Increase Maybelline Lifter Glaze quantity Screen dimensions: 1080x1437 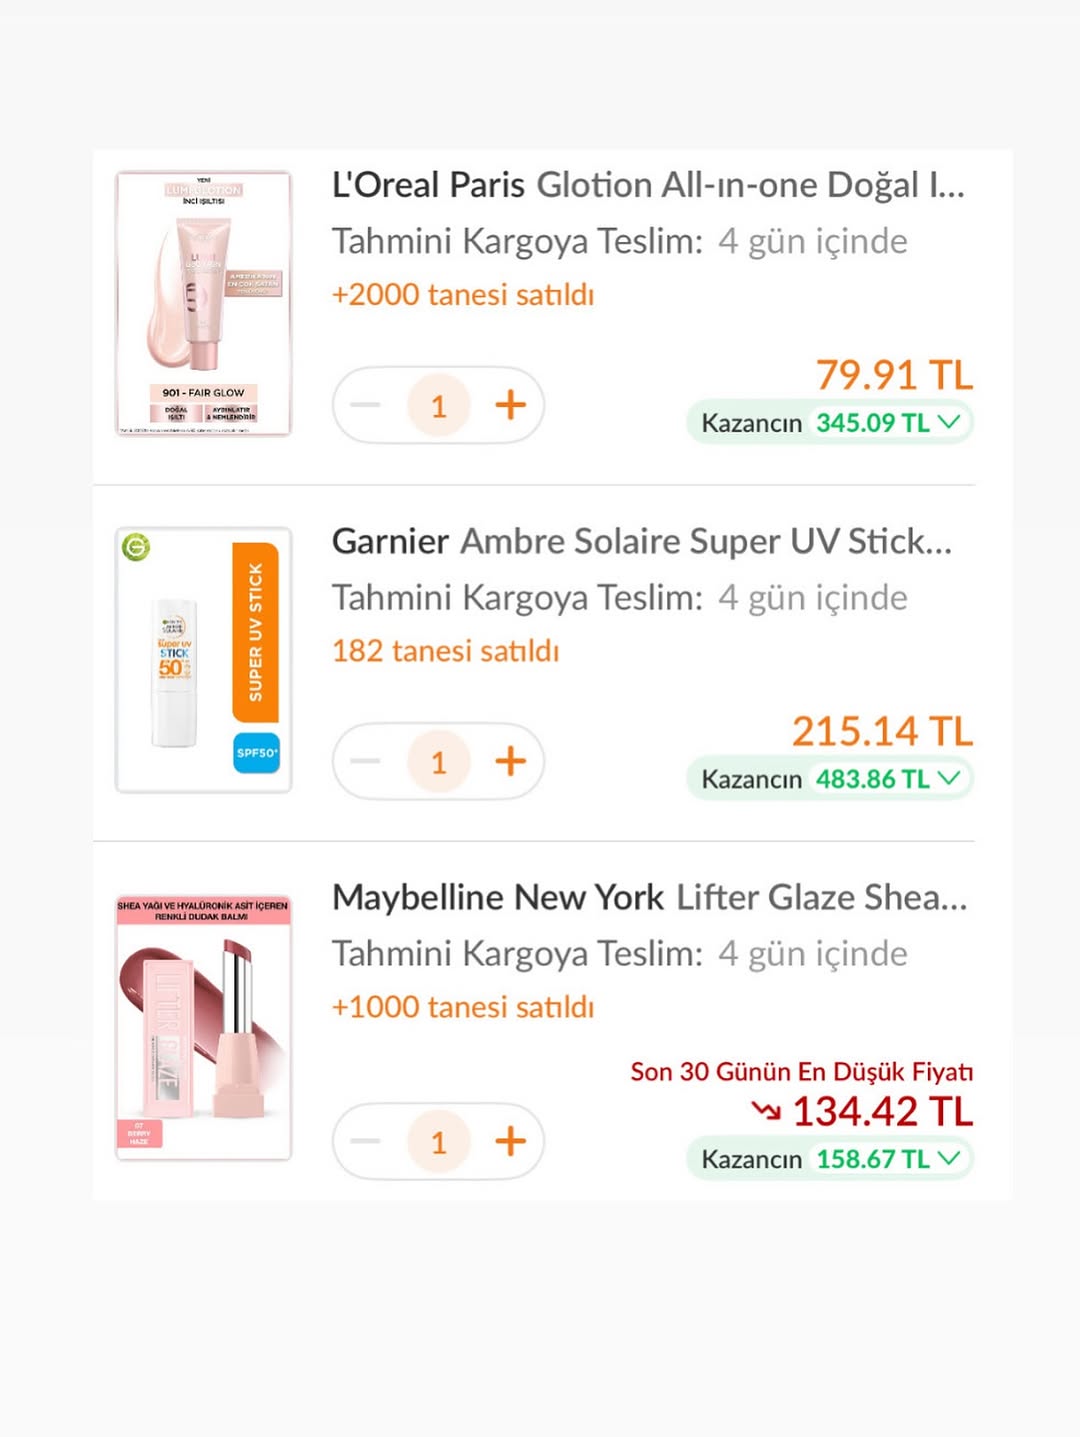(x=510, y=1141)
